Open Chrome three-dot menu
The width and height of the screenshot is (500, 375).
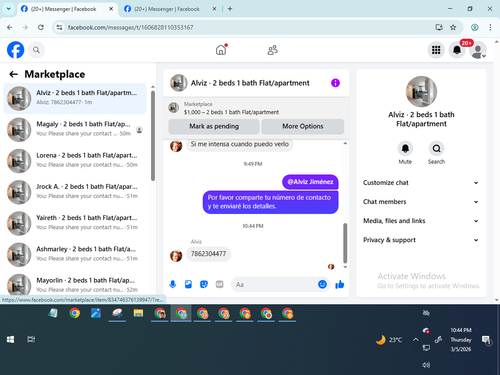490,27
